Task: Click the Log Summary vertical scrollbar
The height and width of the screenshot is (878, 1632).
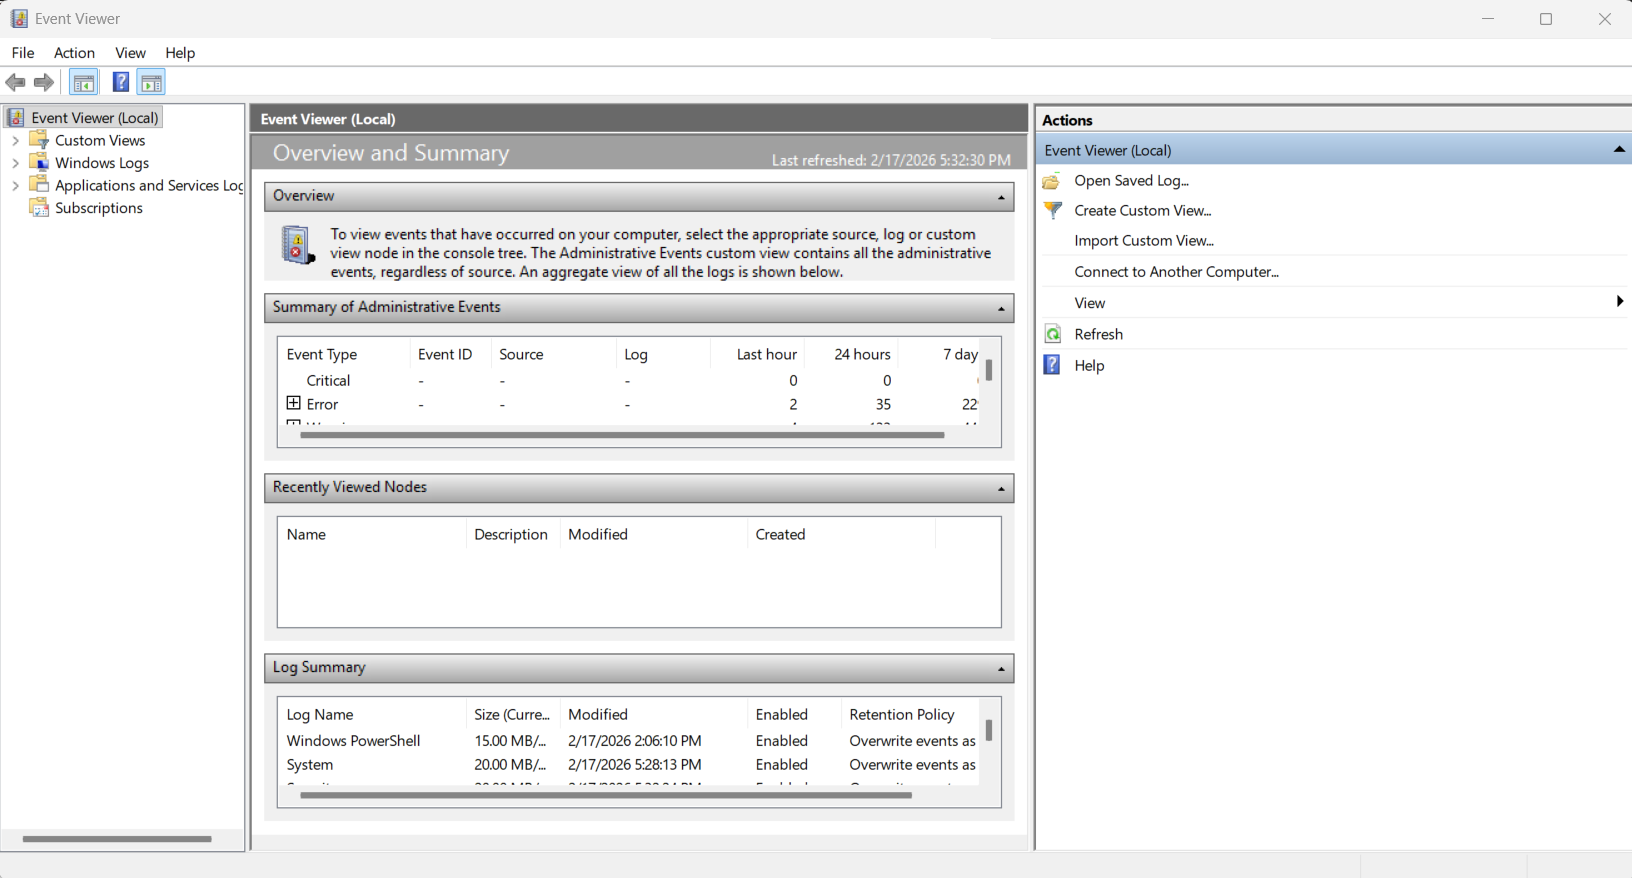Action: pyautogui.click(x=989, y=731)
